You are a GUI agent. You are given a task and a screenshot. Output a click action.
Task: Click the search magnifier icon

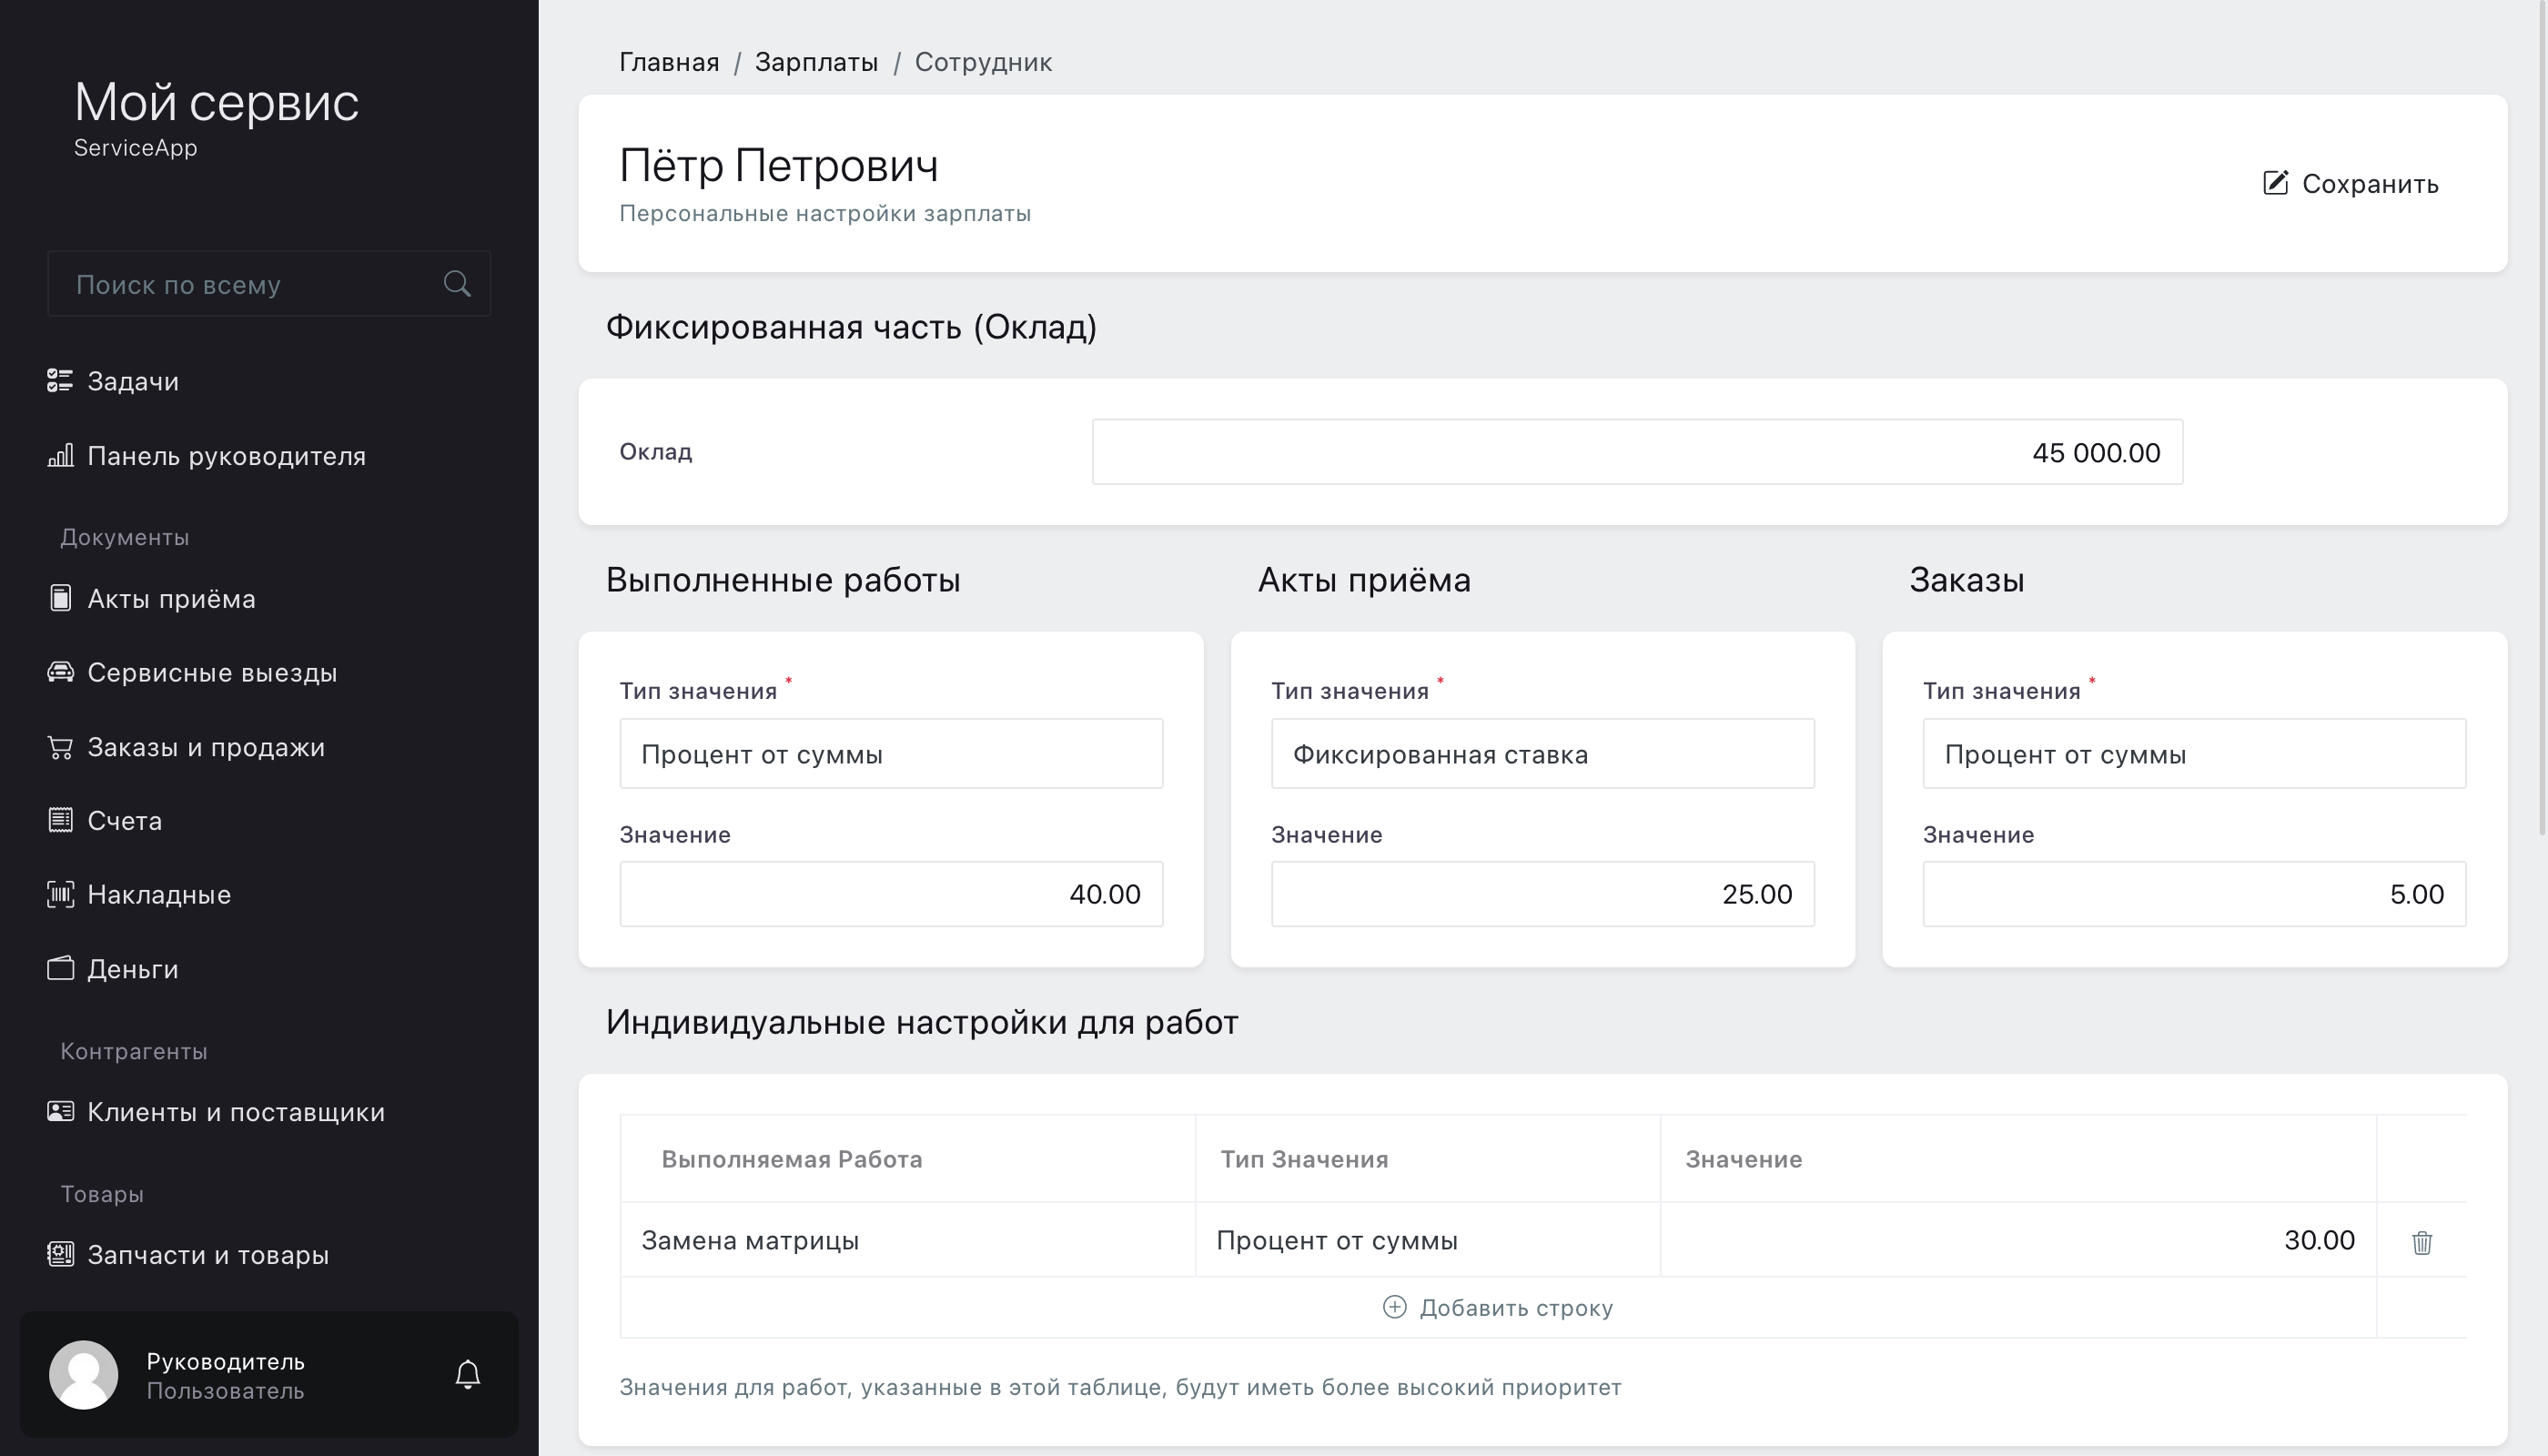(457, 284)
